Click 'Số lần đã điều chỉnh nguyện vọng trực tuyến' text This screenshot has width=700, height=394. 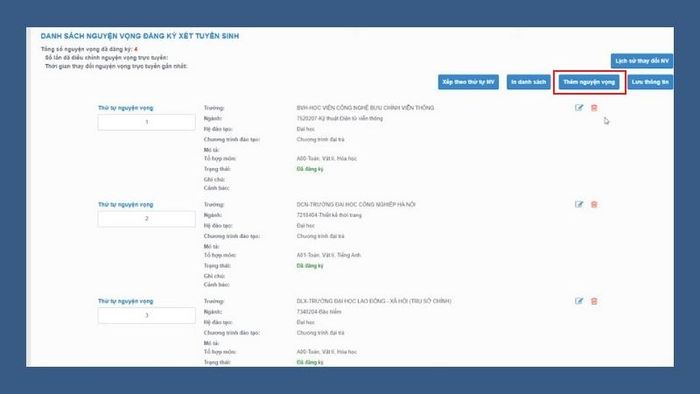tap(106, 58)
